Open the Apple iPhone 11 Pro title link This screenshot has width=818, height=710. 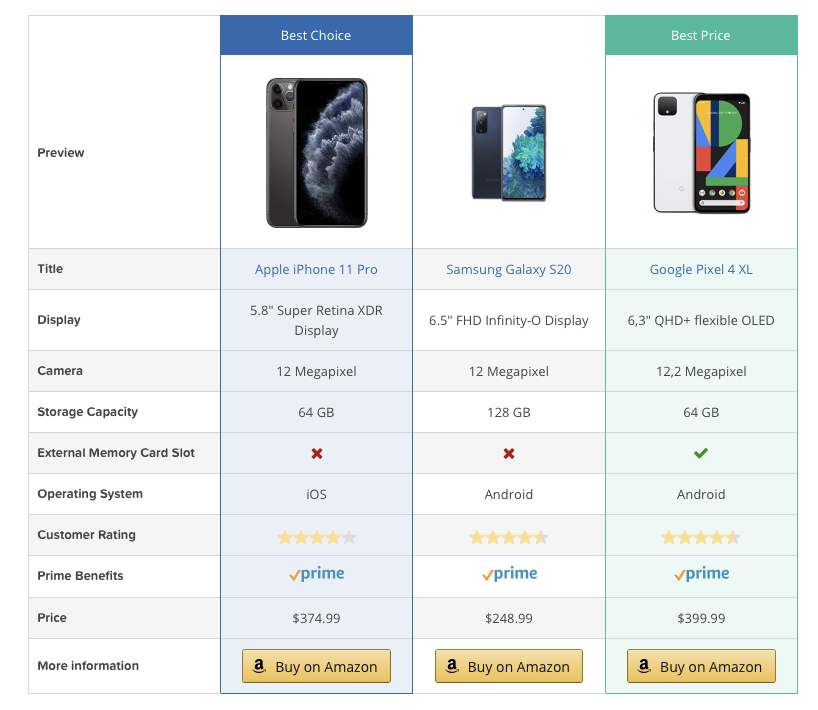point(316,269)
